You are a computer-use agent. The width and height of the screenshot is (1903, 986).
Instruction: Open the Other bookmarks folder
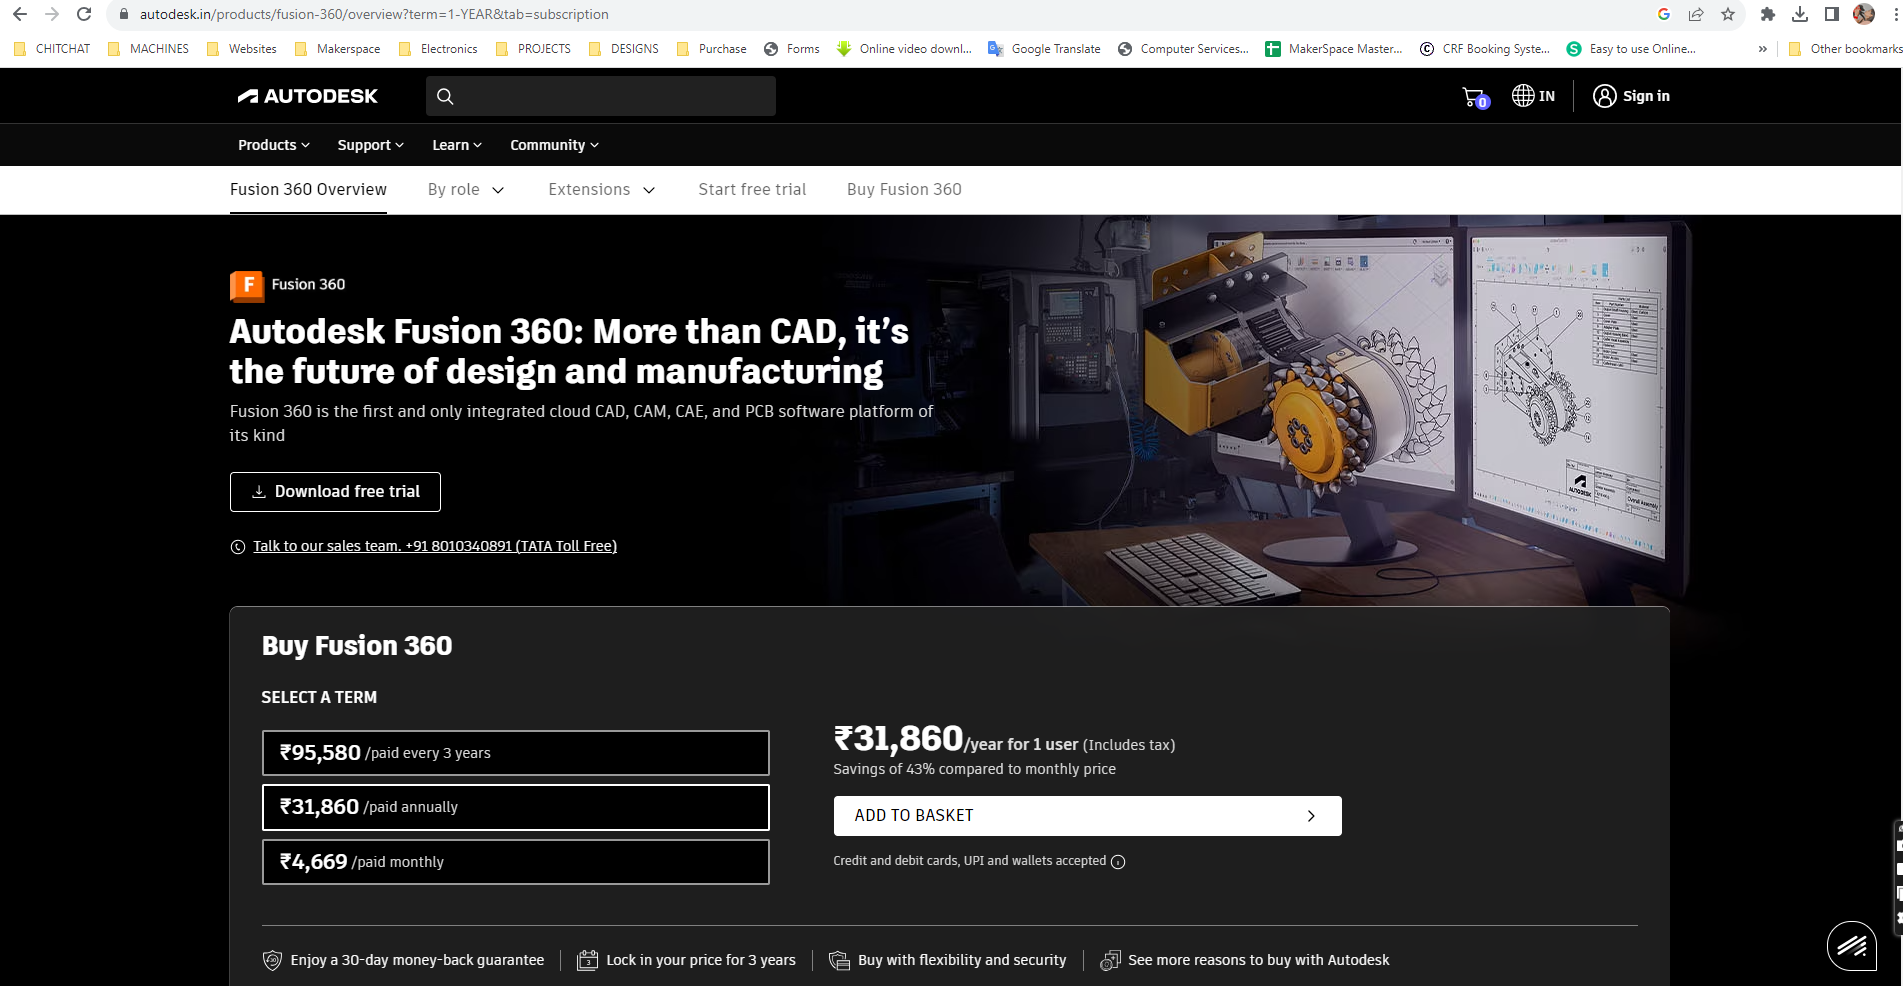tap(1844, 49)
